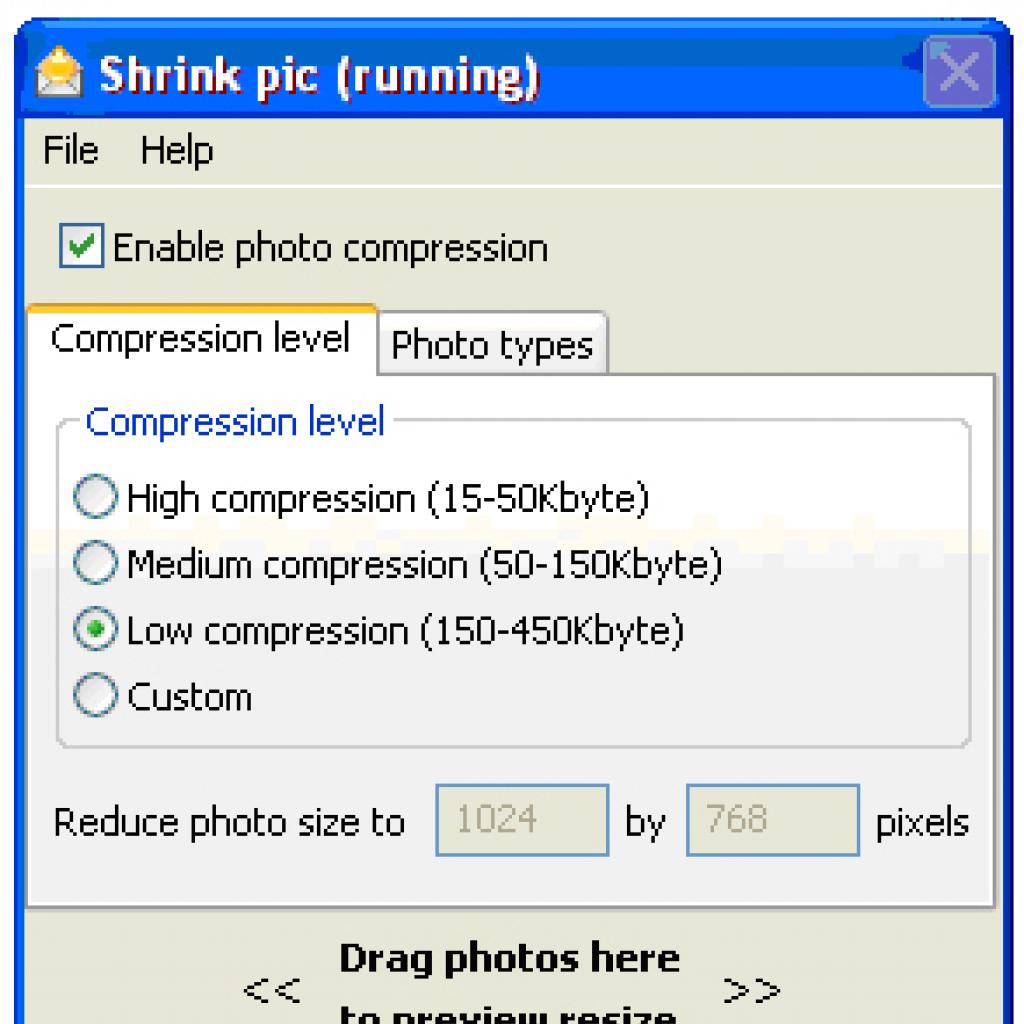Click the blue Compression level group heading
This screenshot has height=1024, width=1024.
point(235,421)
